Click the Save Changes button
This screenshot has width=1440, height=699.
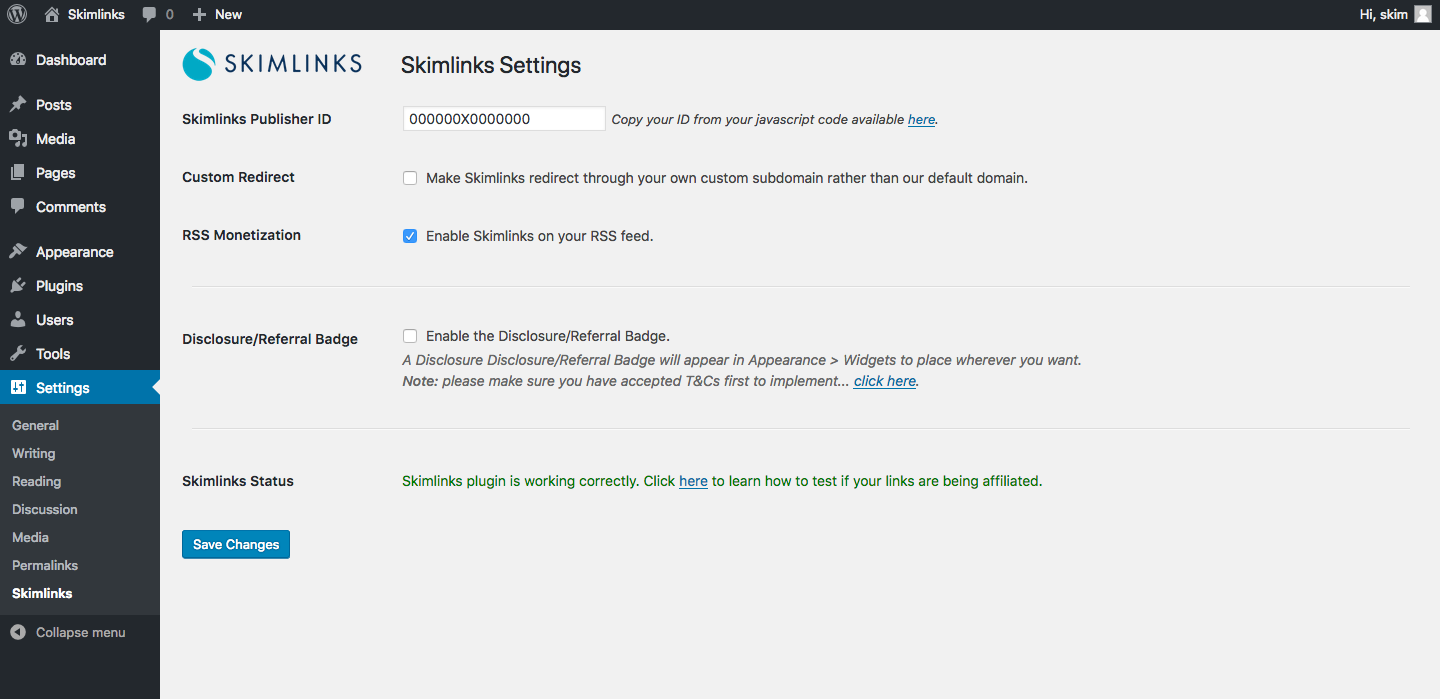click(236, 544)
